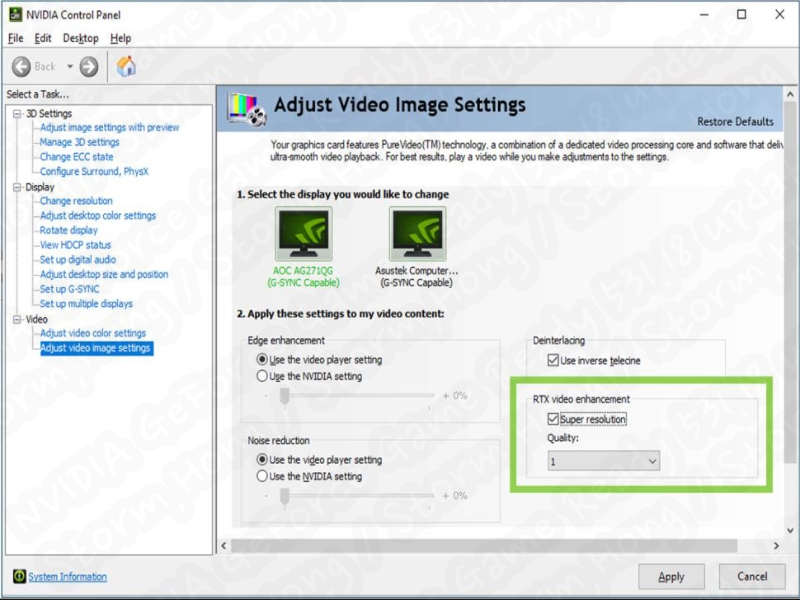Click the System Information icon

click(x=19, y=576)
